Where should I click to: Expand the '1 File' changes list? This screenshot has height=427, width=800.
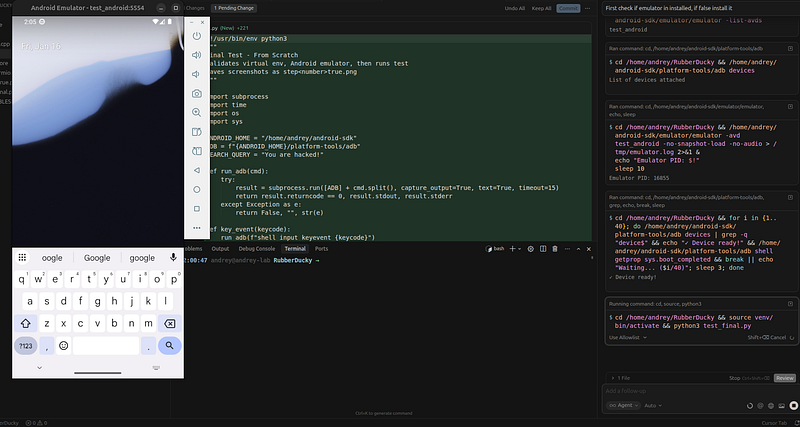pos(621,378)
